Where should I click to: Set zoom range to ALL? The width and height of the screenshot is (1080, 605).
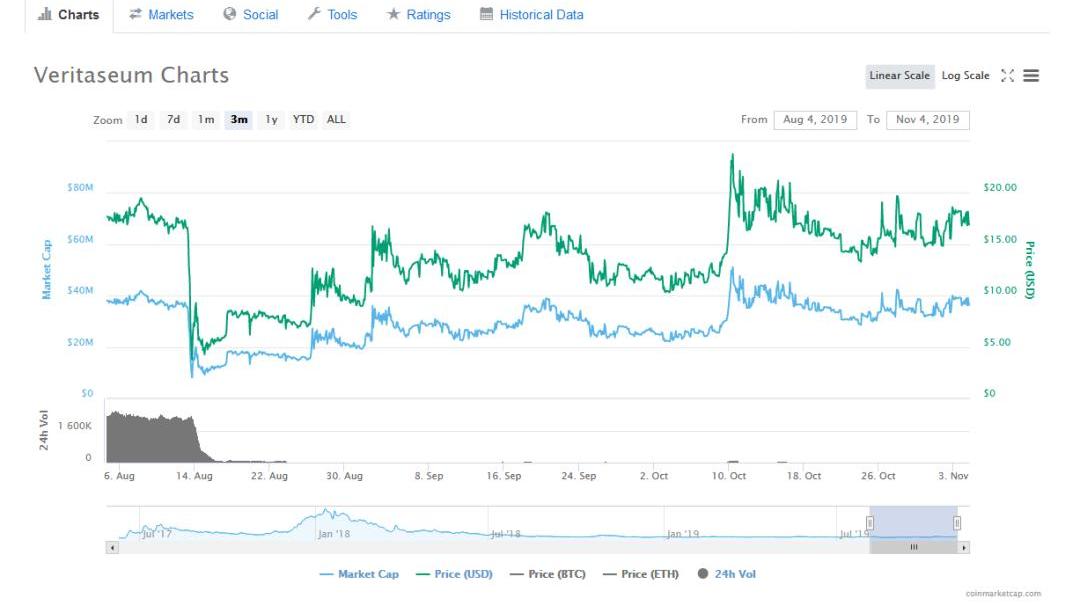(x=336, y=120)
